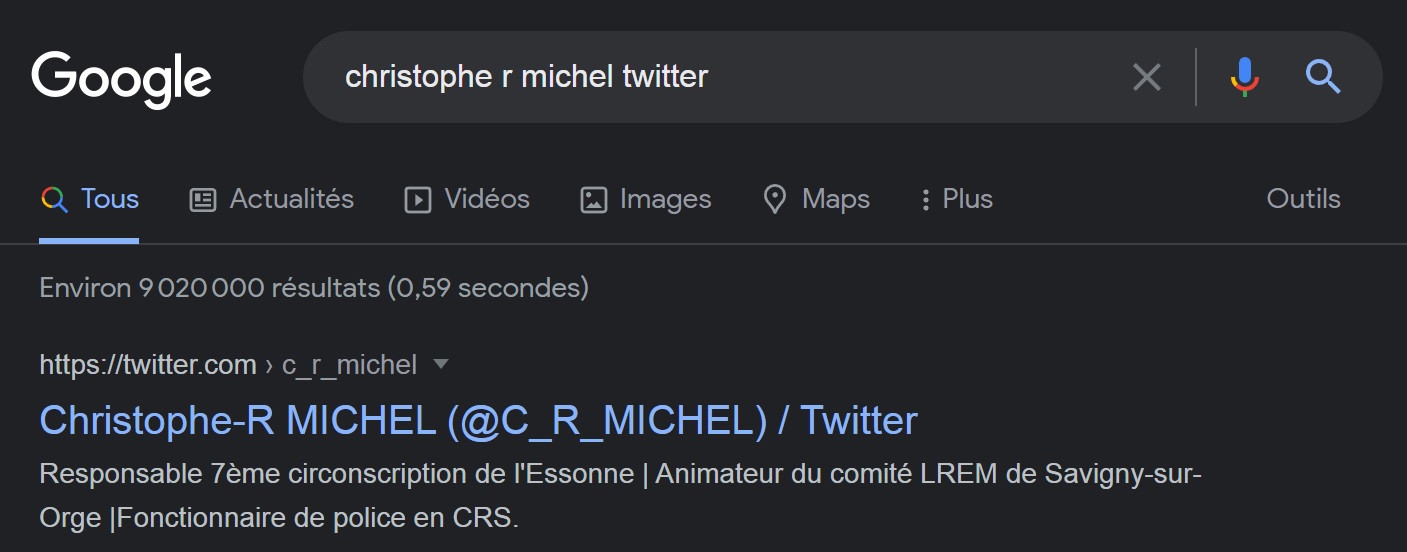
Task: Click the Environ 9 020 000 résultats text
Action: 314,288
